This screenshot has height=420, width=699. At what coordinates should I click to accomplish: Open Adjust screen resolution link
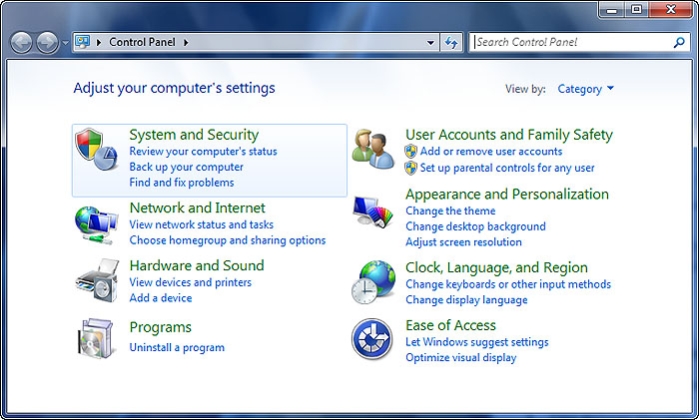coord(464,242)
